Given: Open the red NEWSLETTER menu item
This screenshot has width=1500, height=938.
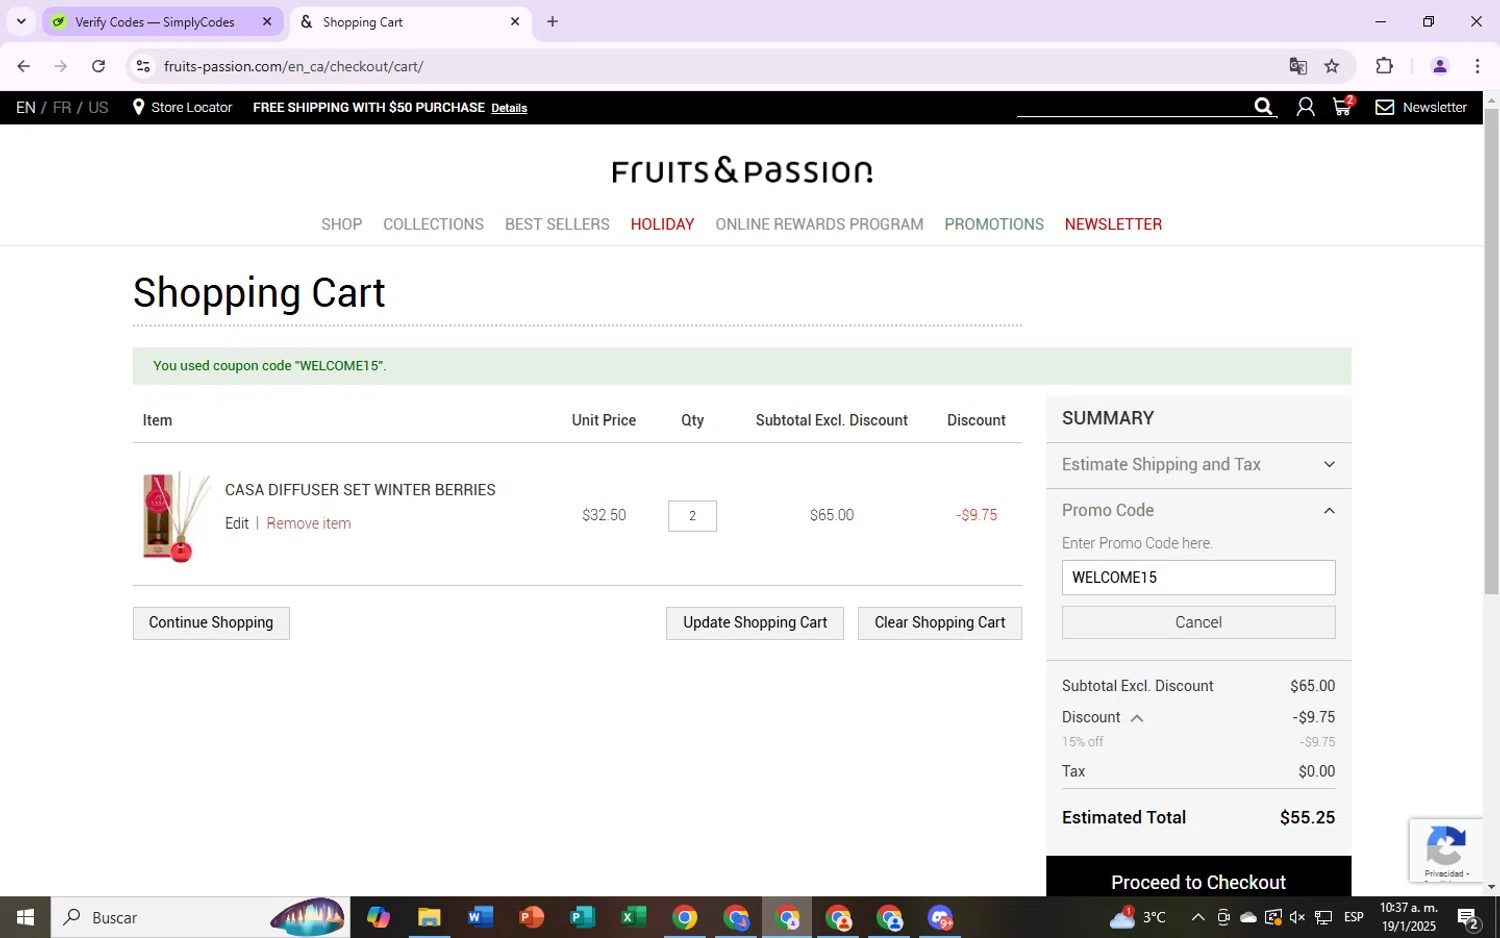Looking at the screenshot, I should point(1113,224).
